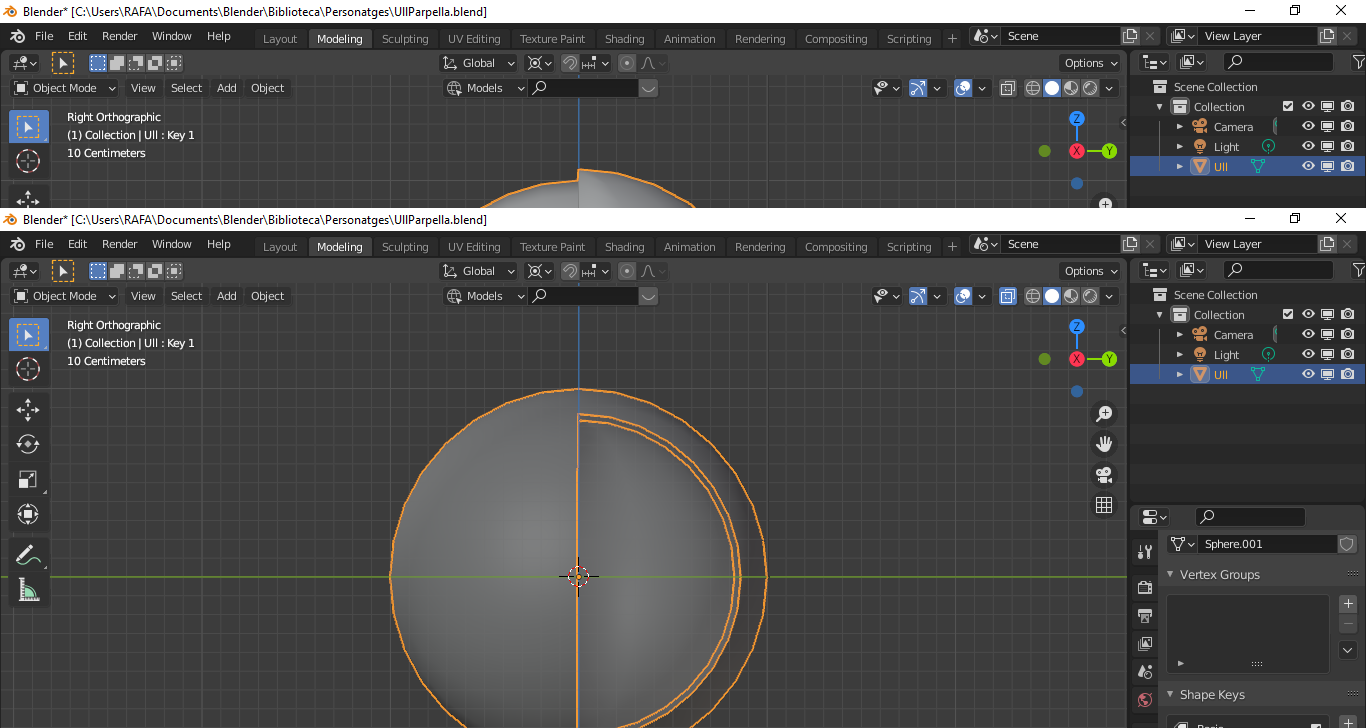This screenshot has width=1366, height=728.
Task: Add a workspace with plus tab in lower window
Action: click(x=952, y=246)
